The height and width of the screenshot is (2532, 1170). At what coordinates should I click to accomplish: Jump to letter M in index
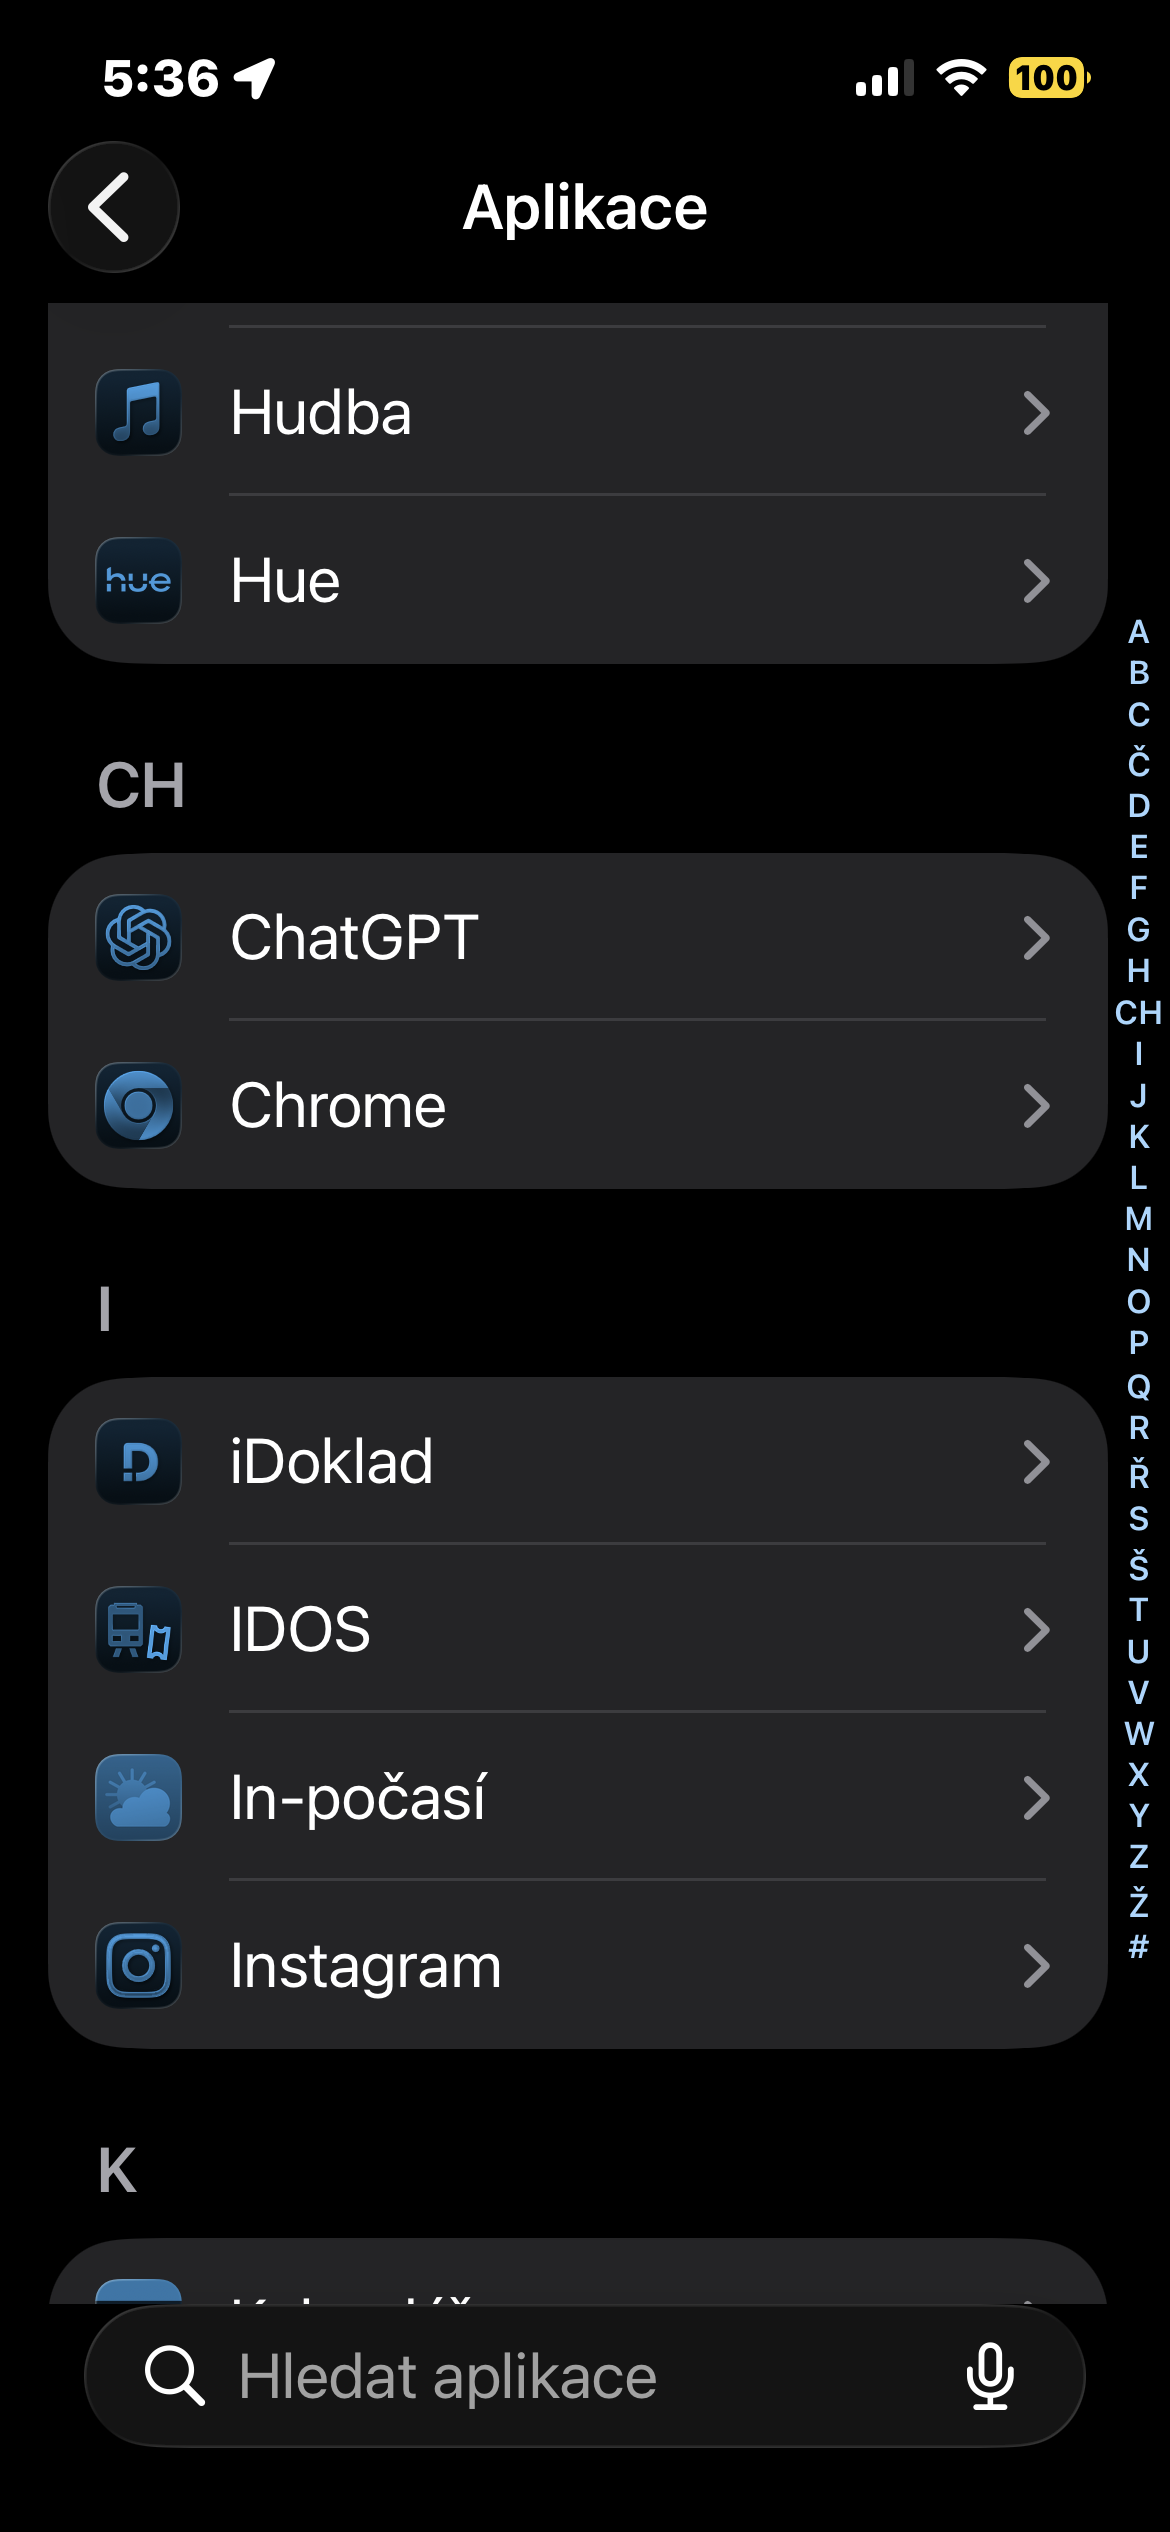[x=1138, y=1219]
